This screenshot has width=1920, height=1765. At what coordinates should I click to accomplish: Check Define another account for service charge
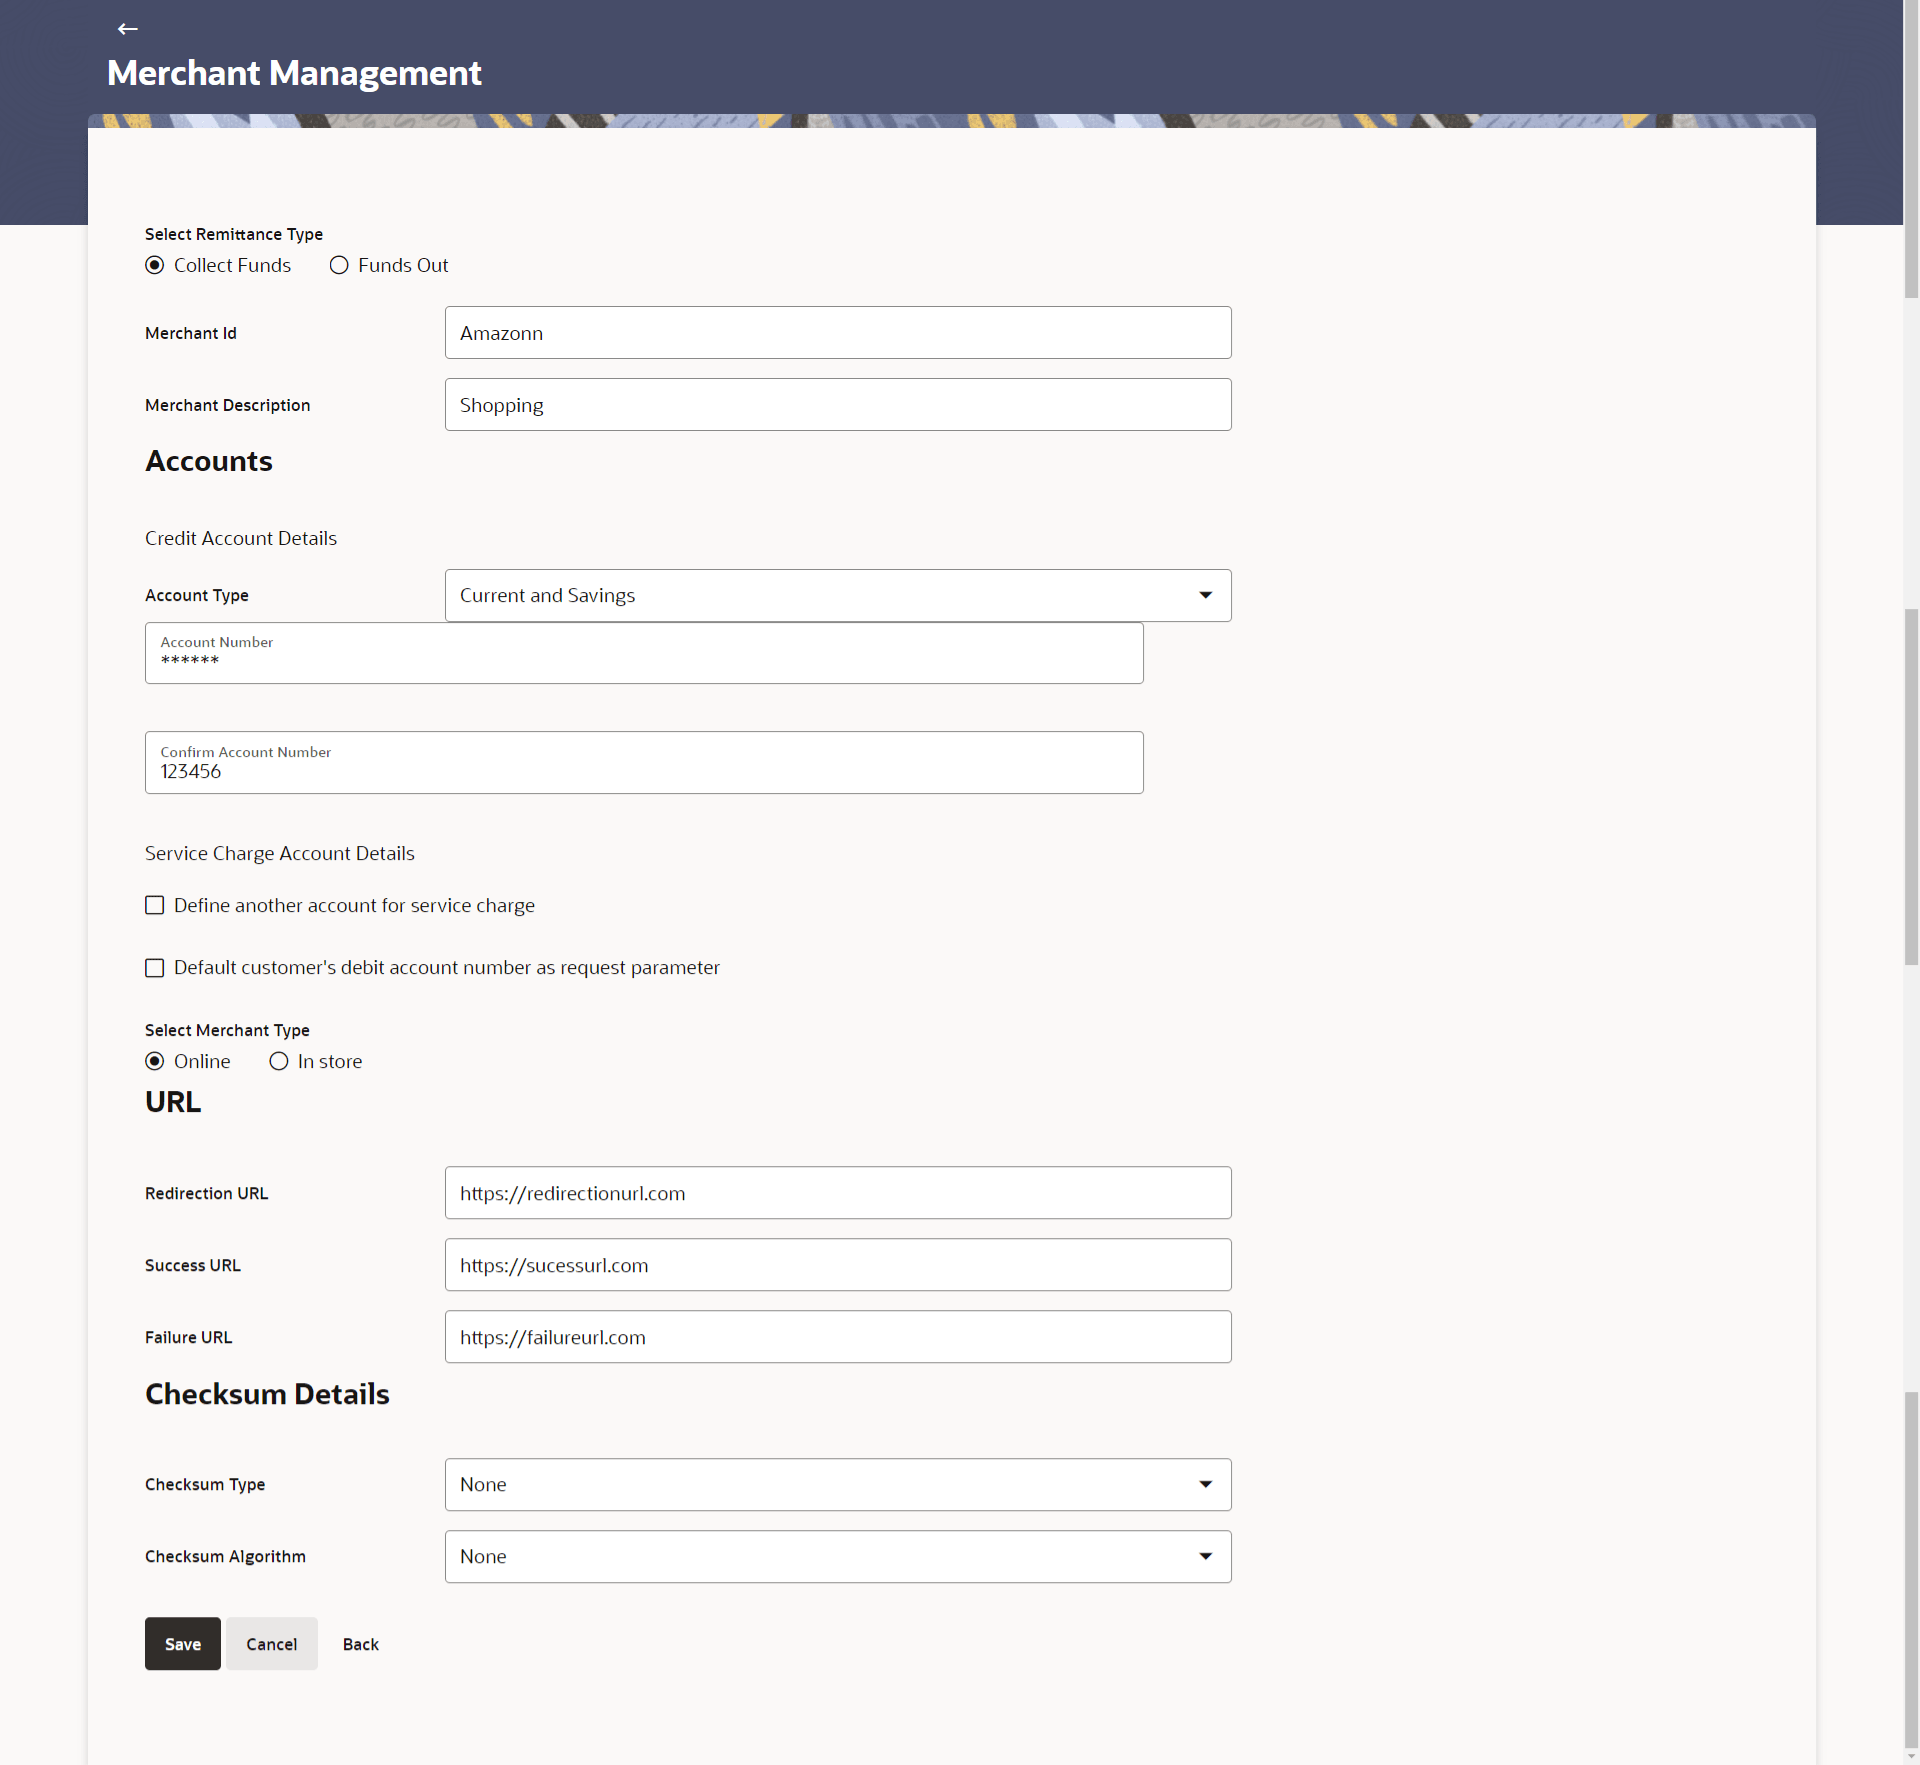(x=155, y=905)
